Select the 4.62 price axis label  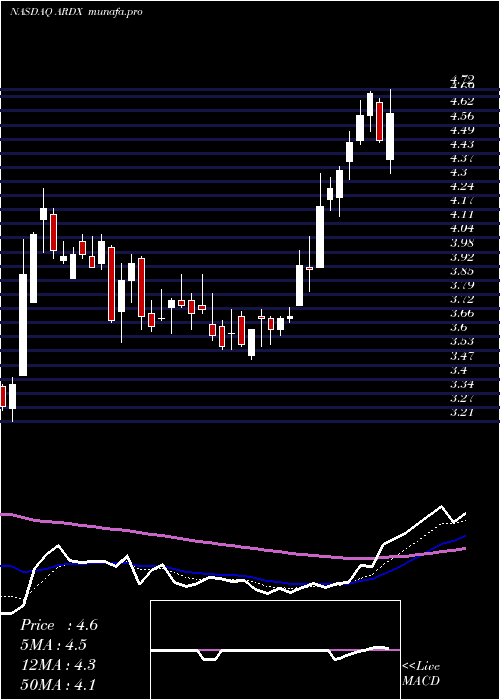point(462,102)
